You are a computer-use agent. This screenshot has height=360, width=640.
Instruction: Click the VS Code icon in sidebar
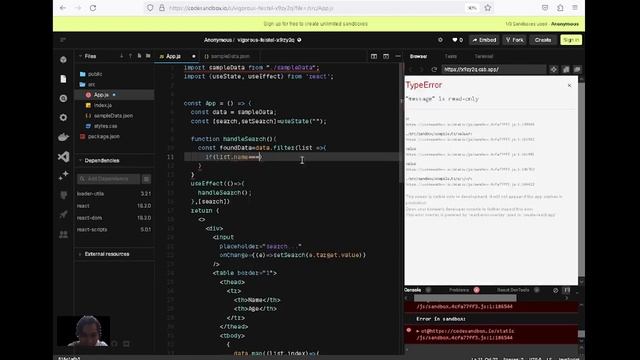point(63,157)
